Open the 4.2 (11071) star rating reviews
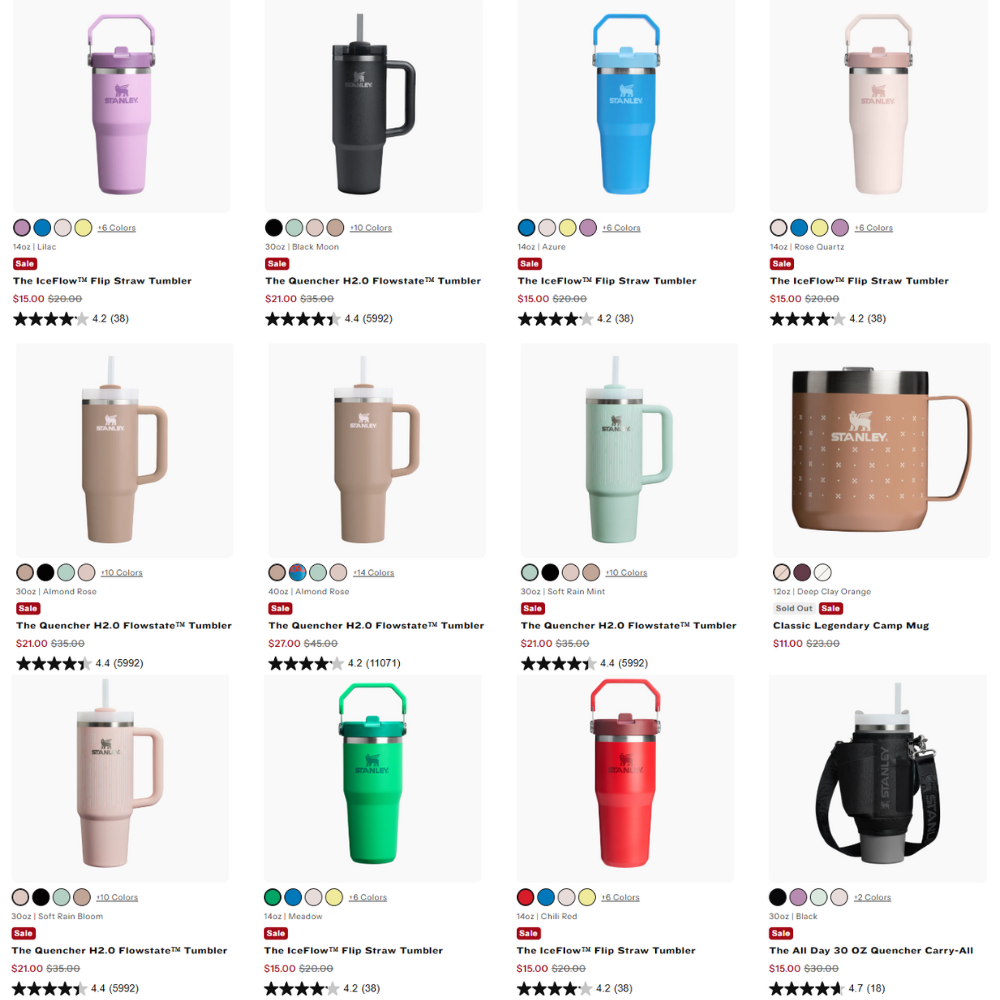 coord(334,663)
